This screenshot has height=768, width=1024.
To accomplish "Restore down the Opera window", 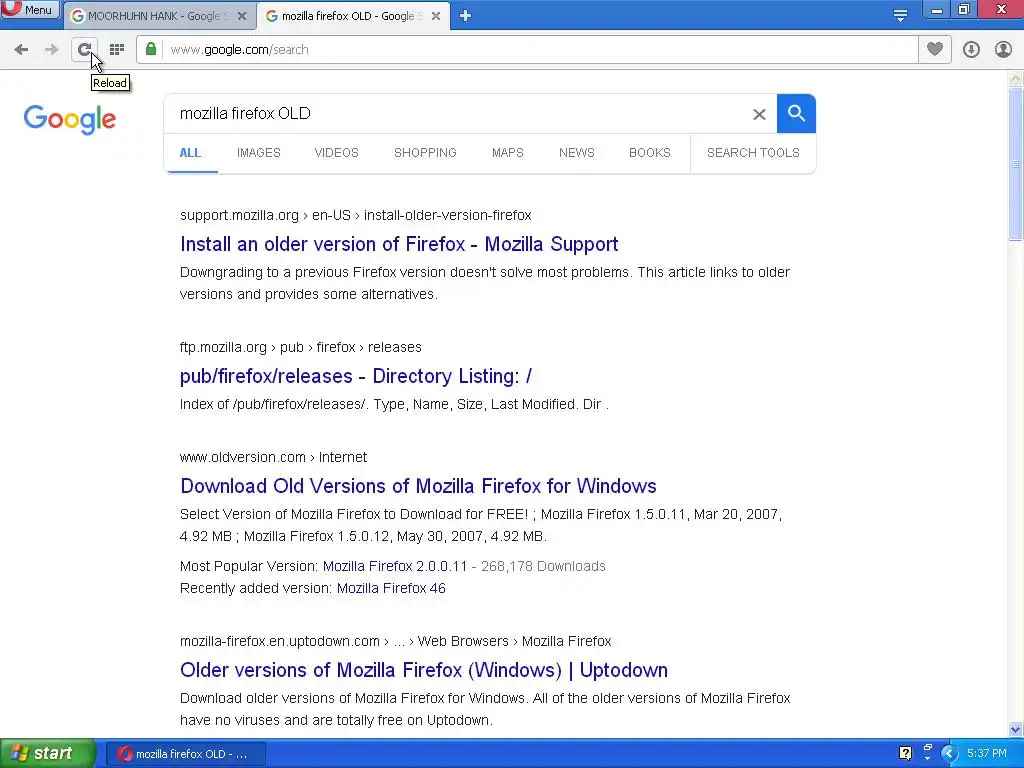I will point(964,10).
